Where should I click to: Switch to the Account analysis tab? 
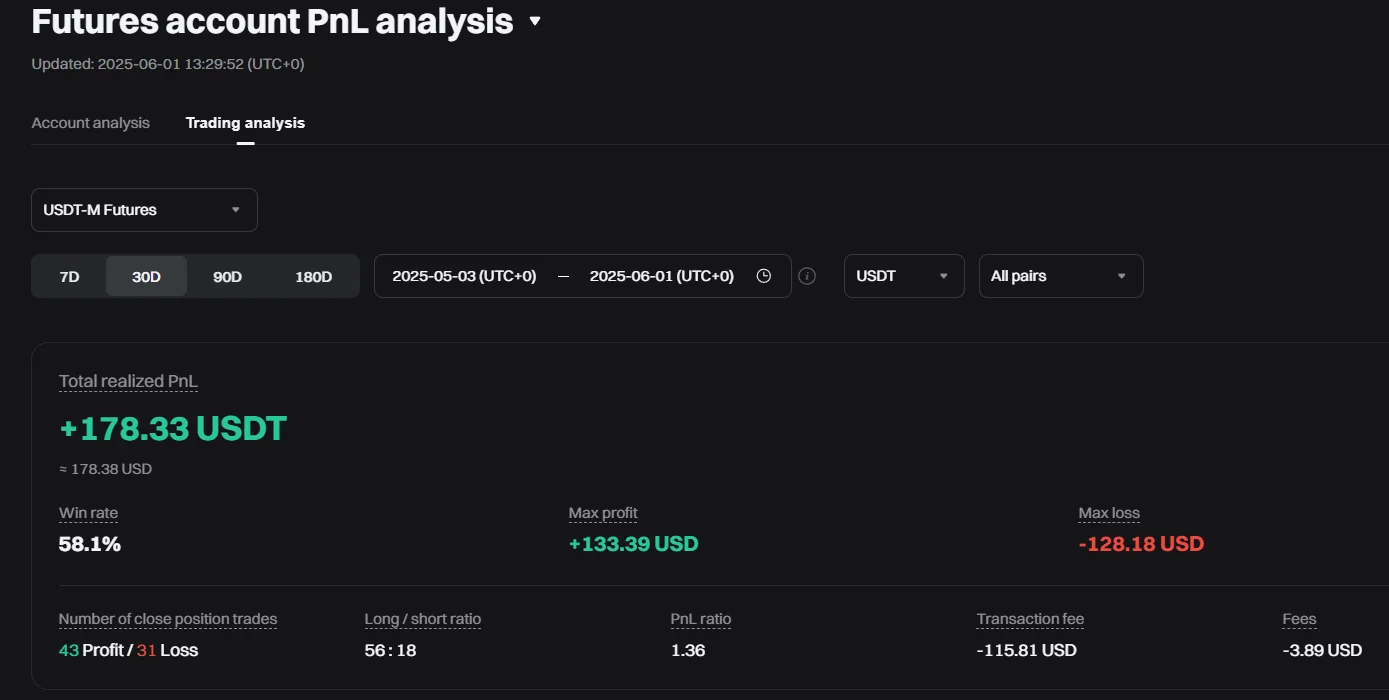coord(90,123)
